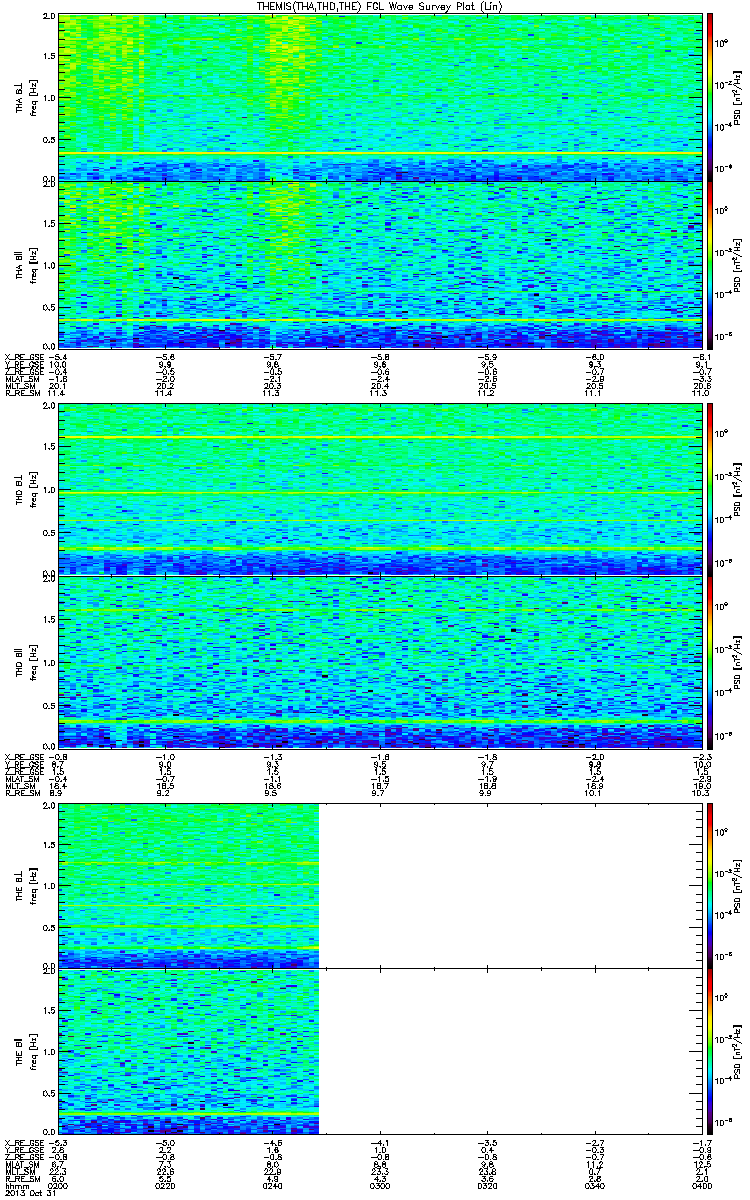This screenshot has height=1200, width=750.
Task: Click the "0340" time tick label
Action: tap(593, 1184)
